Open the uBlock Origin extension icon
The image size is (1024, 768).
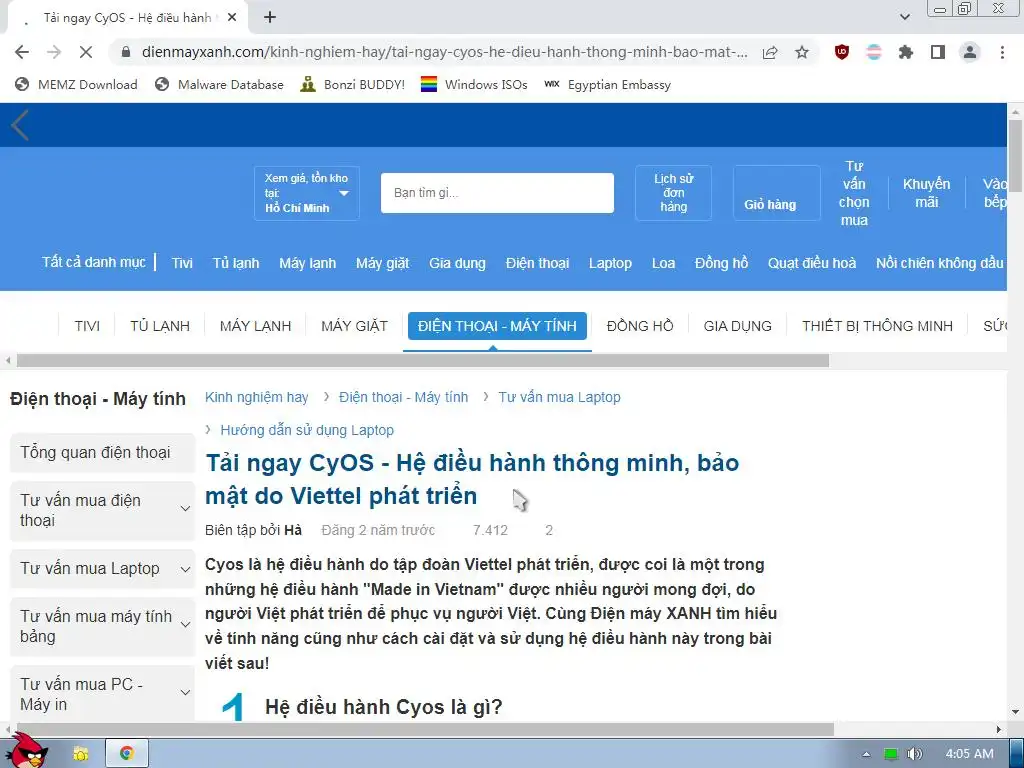(x=842, y=52)
